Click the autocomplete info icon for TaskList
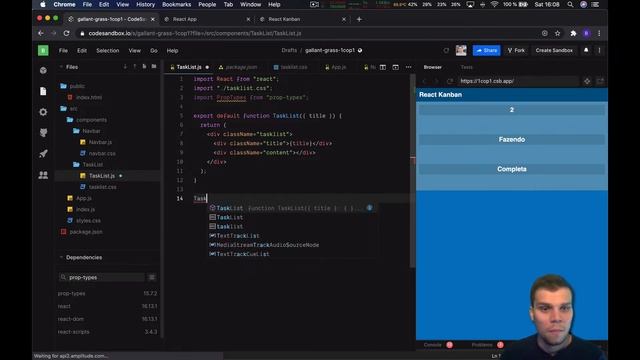The height and width of the screenshot is (360, 640). [369, 208]
